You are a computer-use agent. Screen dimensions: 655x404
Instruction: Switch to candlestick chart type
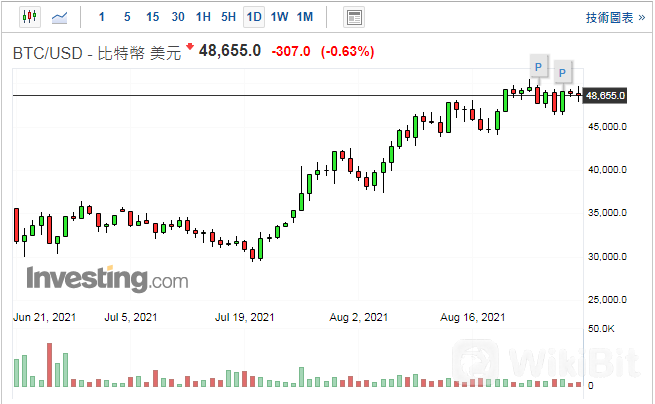click(30, 17)
